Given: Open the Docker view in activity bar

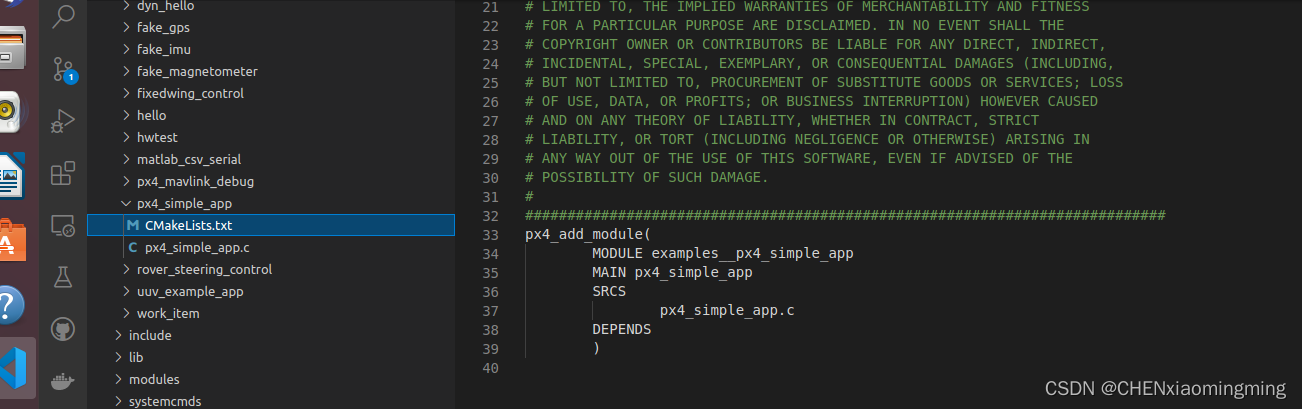Looking at the screenshot, I should [63, 381].
